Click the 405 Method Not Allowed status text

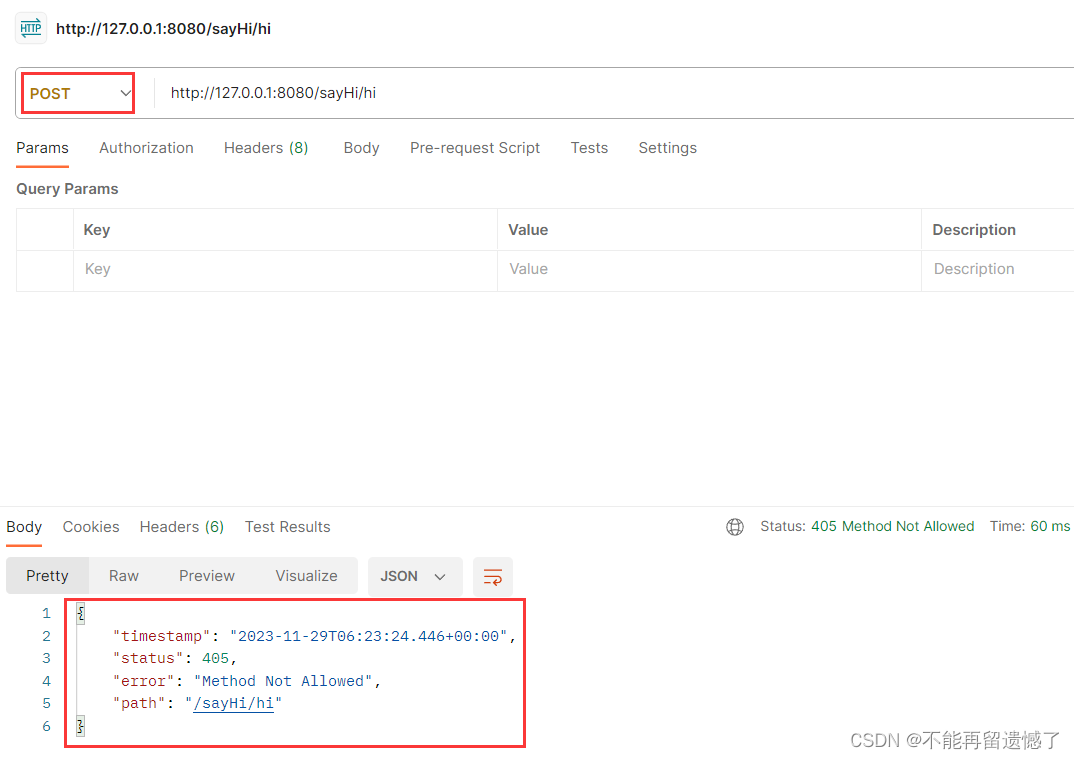(x=892, y=526)
